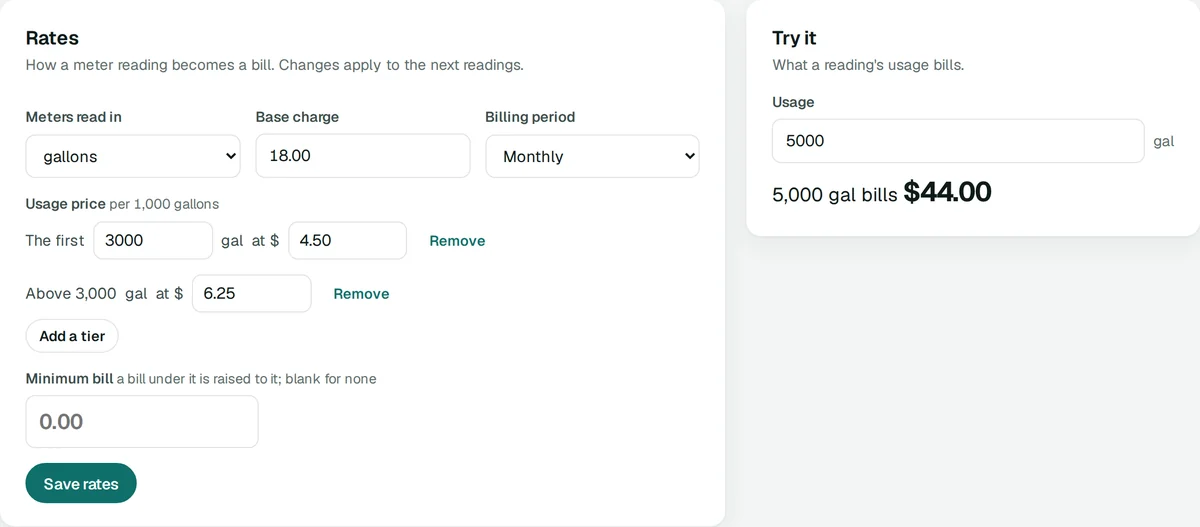Edit the Base charge field

363,156
